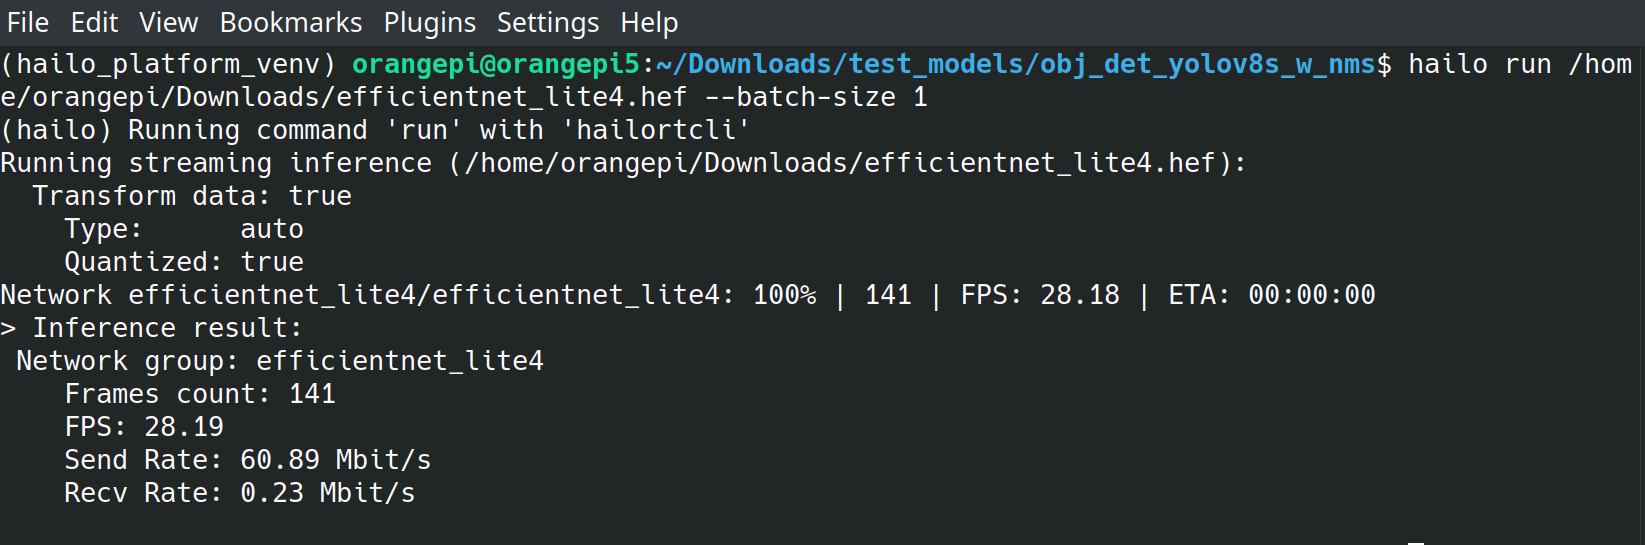
Task: Open the Settings menu
Action: point(548,22)
